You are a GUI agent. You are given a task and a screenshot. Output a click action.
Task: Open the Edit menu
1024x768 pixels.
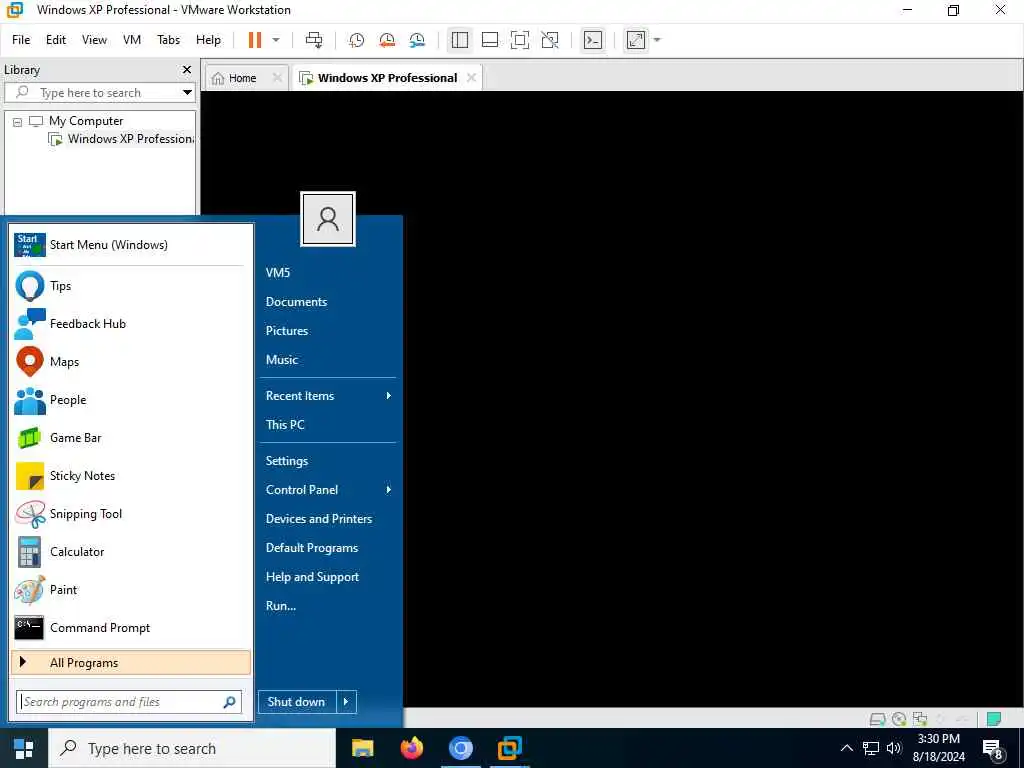point(56,40)
